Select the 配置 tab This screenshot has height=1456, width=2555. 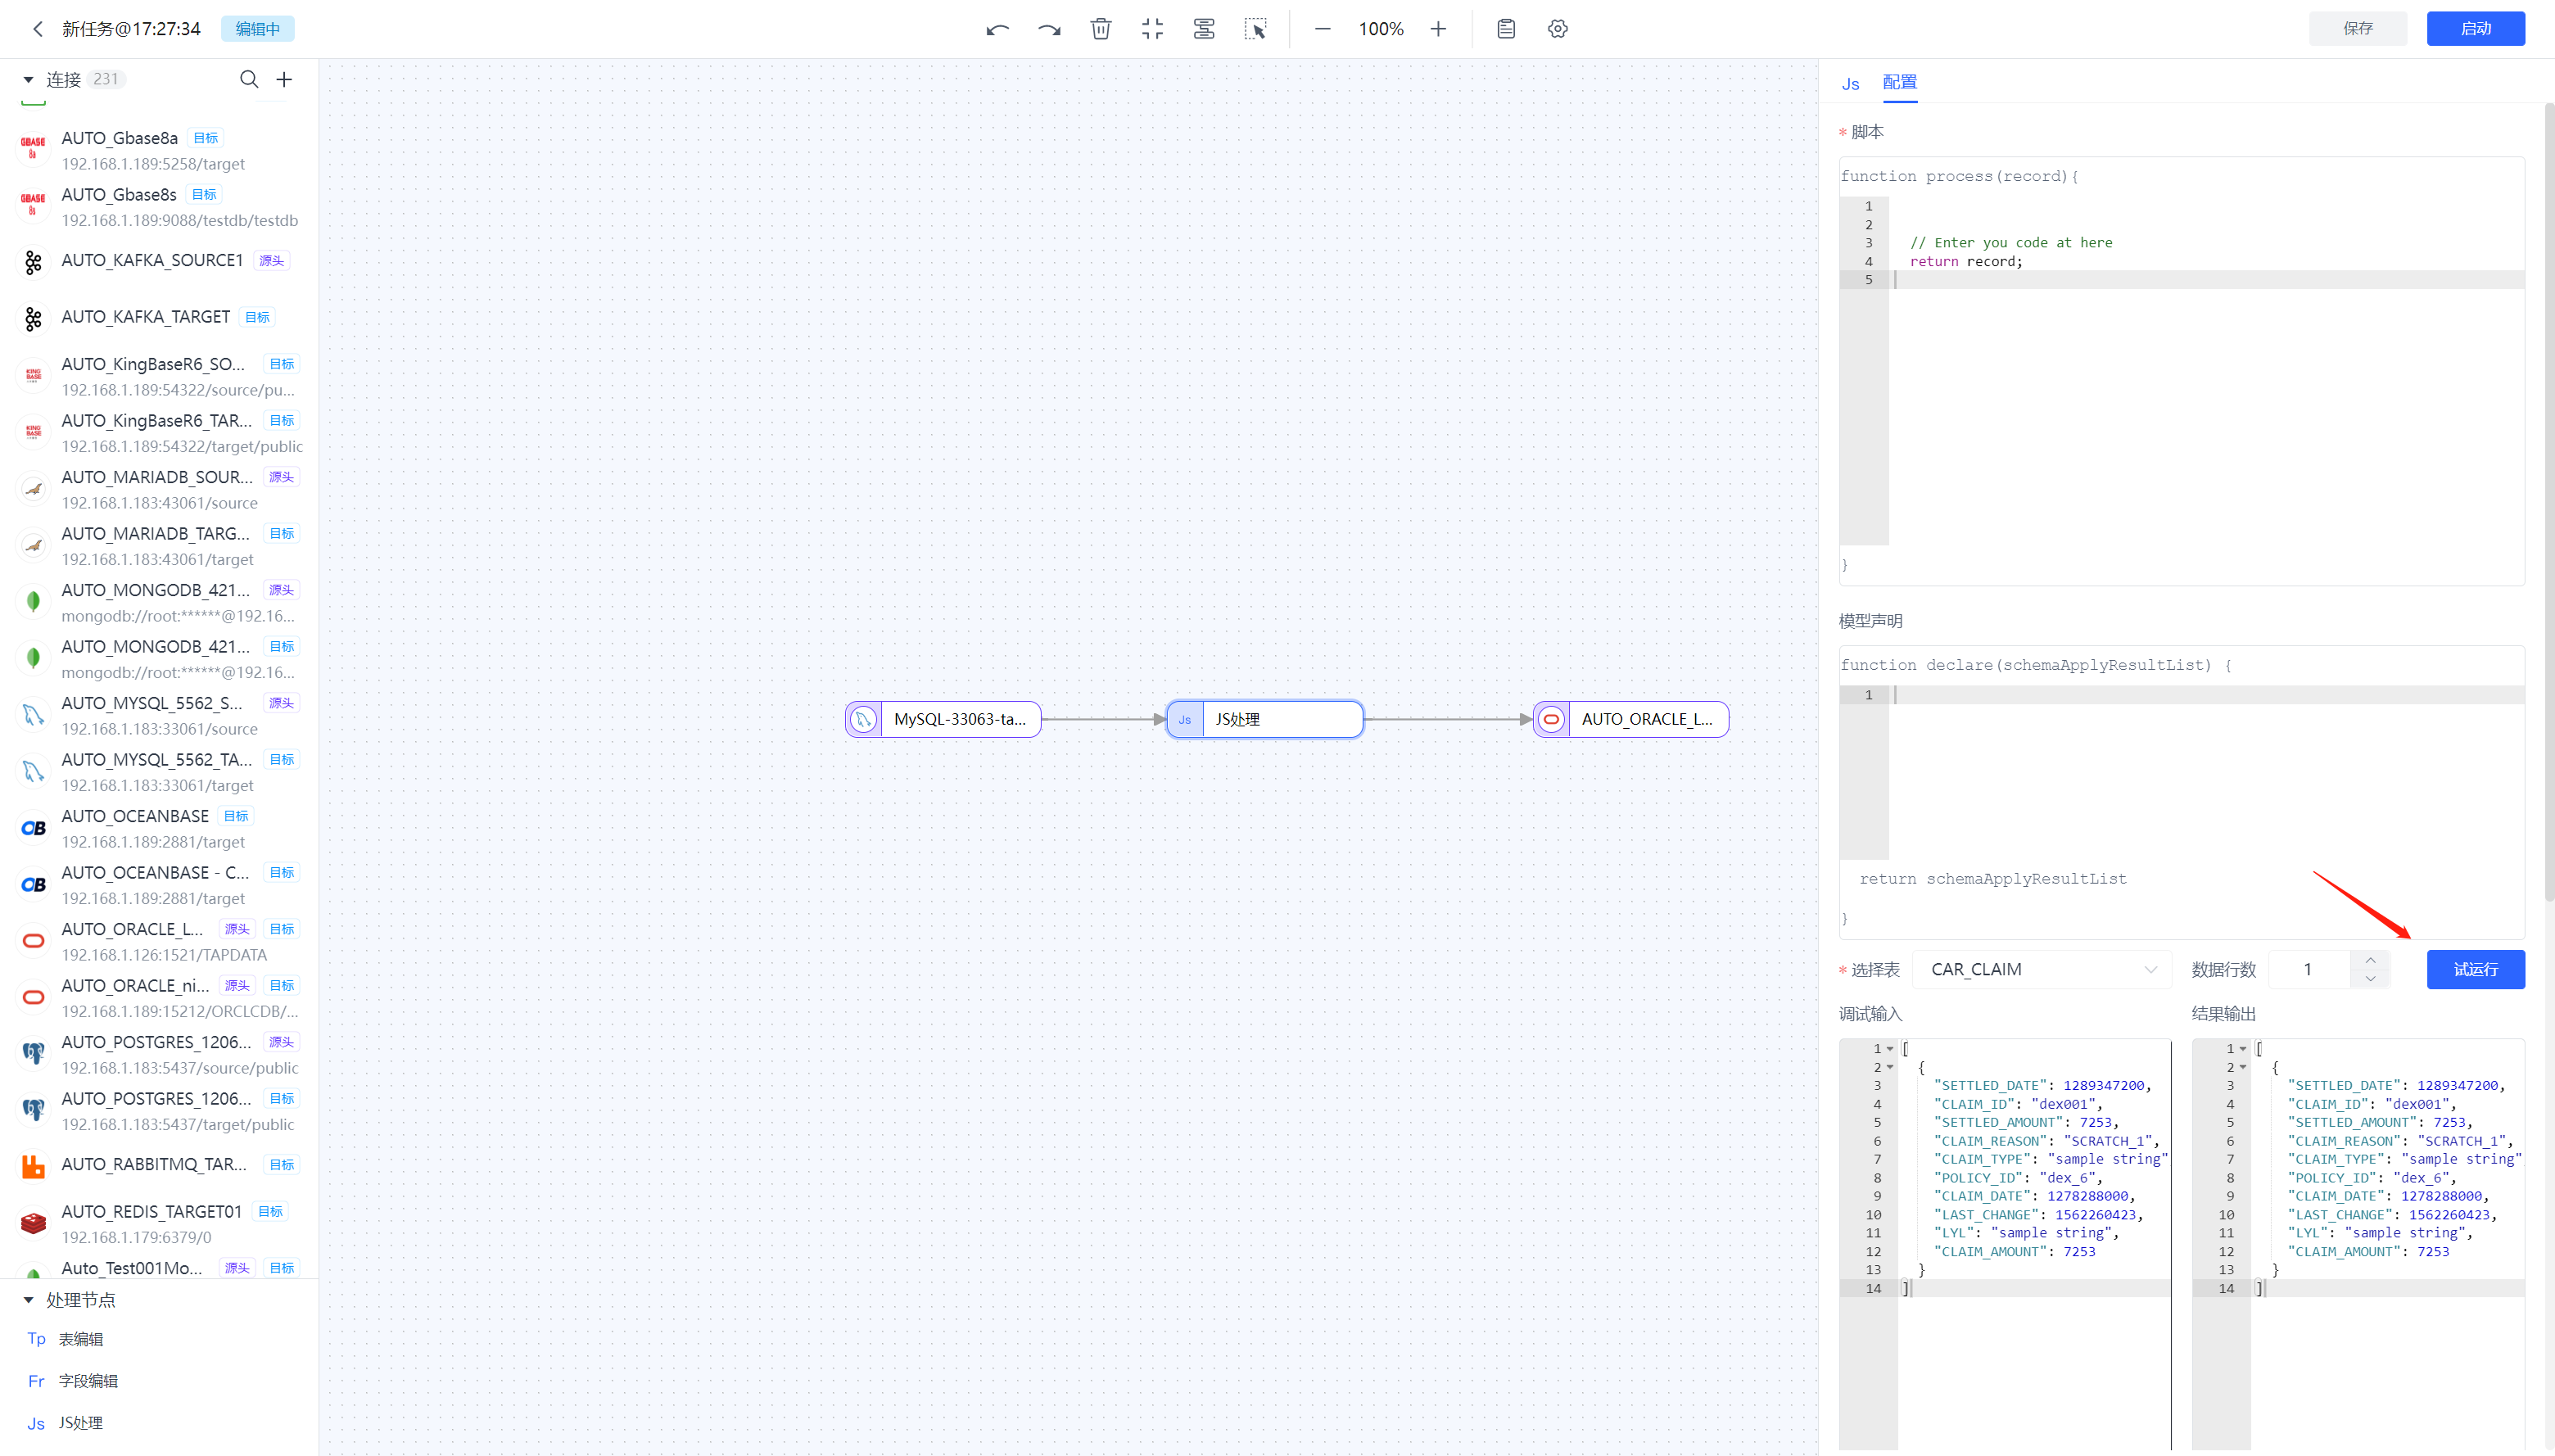click(1899, 82)
